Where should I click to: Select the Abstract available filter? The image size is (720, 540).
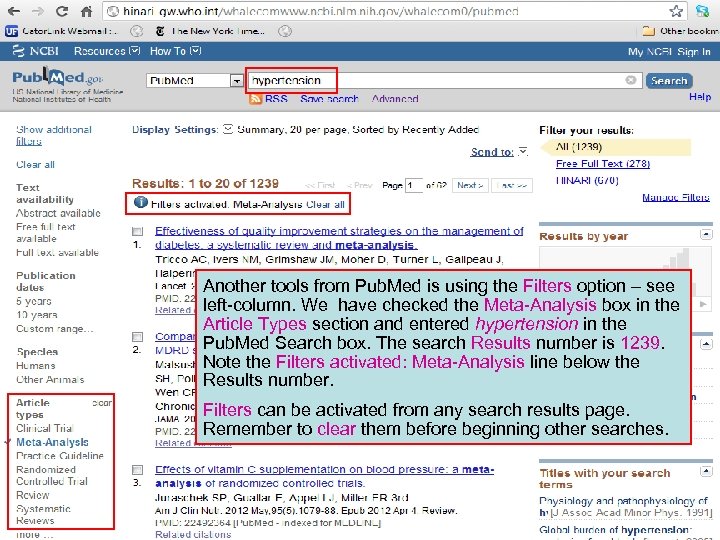(58, 213)
